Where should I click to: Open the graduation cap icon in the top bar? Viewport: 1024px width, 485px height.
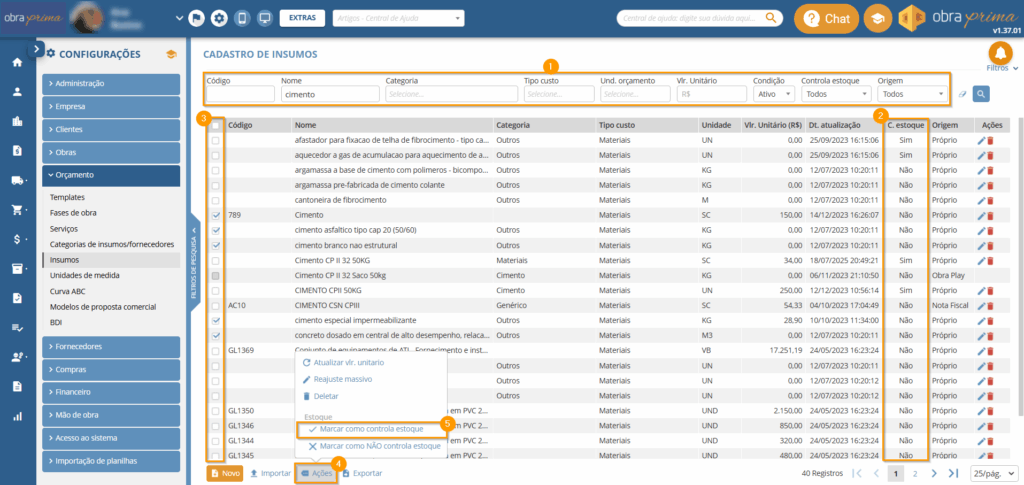[878, 19]
